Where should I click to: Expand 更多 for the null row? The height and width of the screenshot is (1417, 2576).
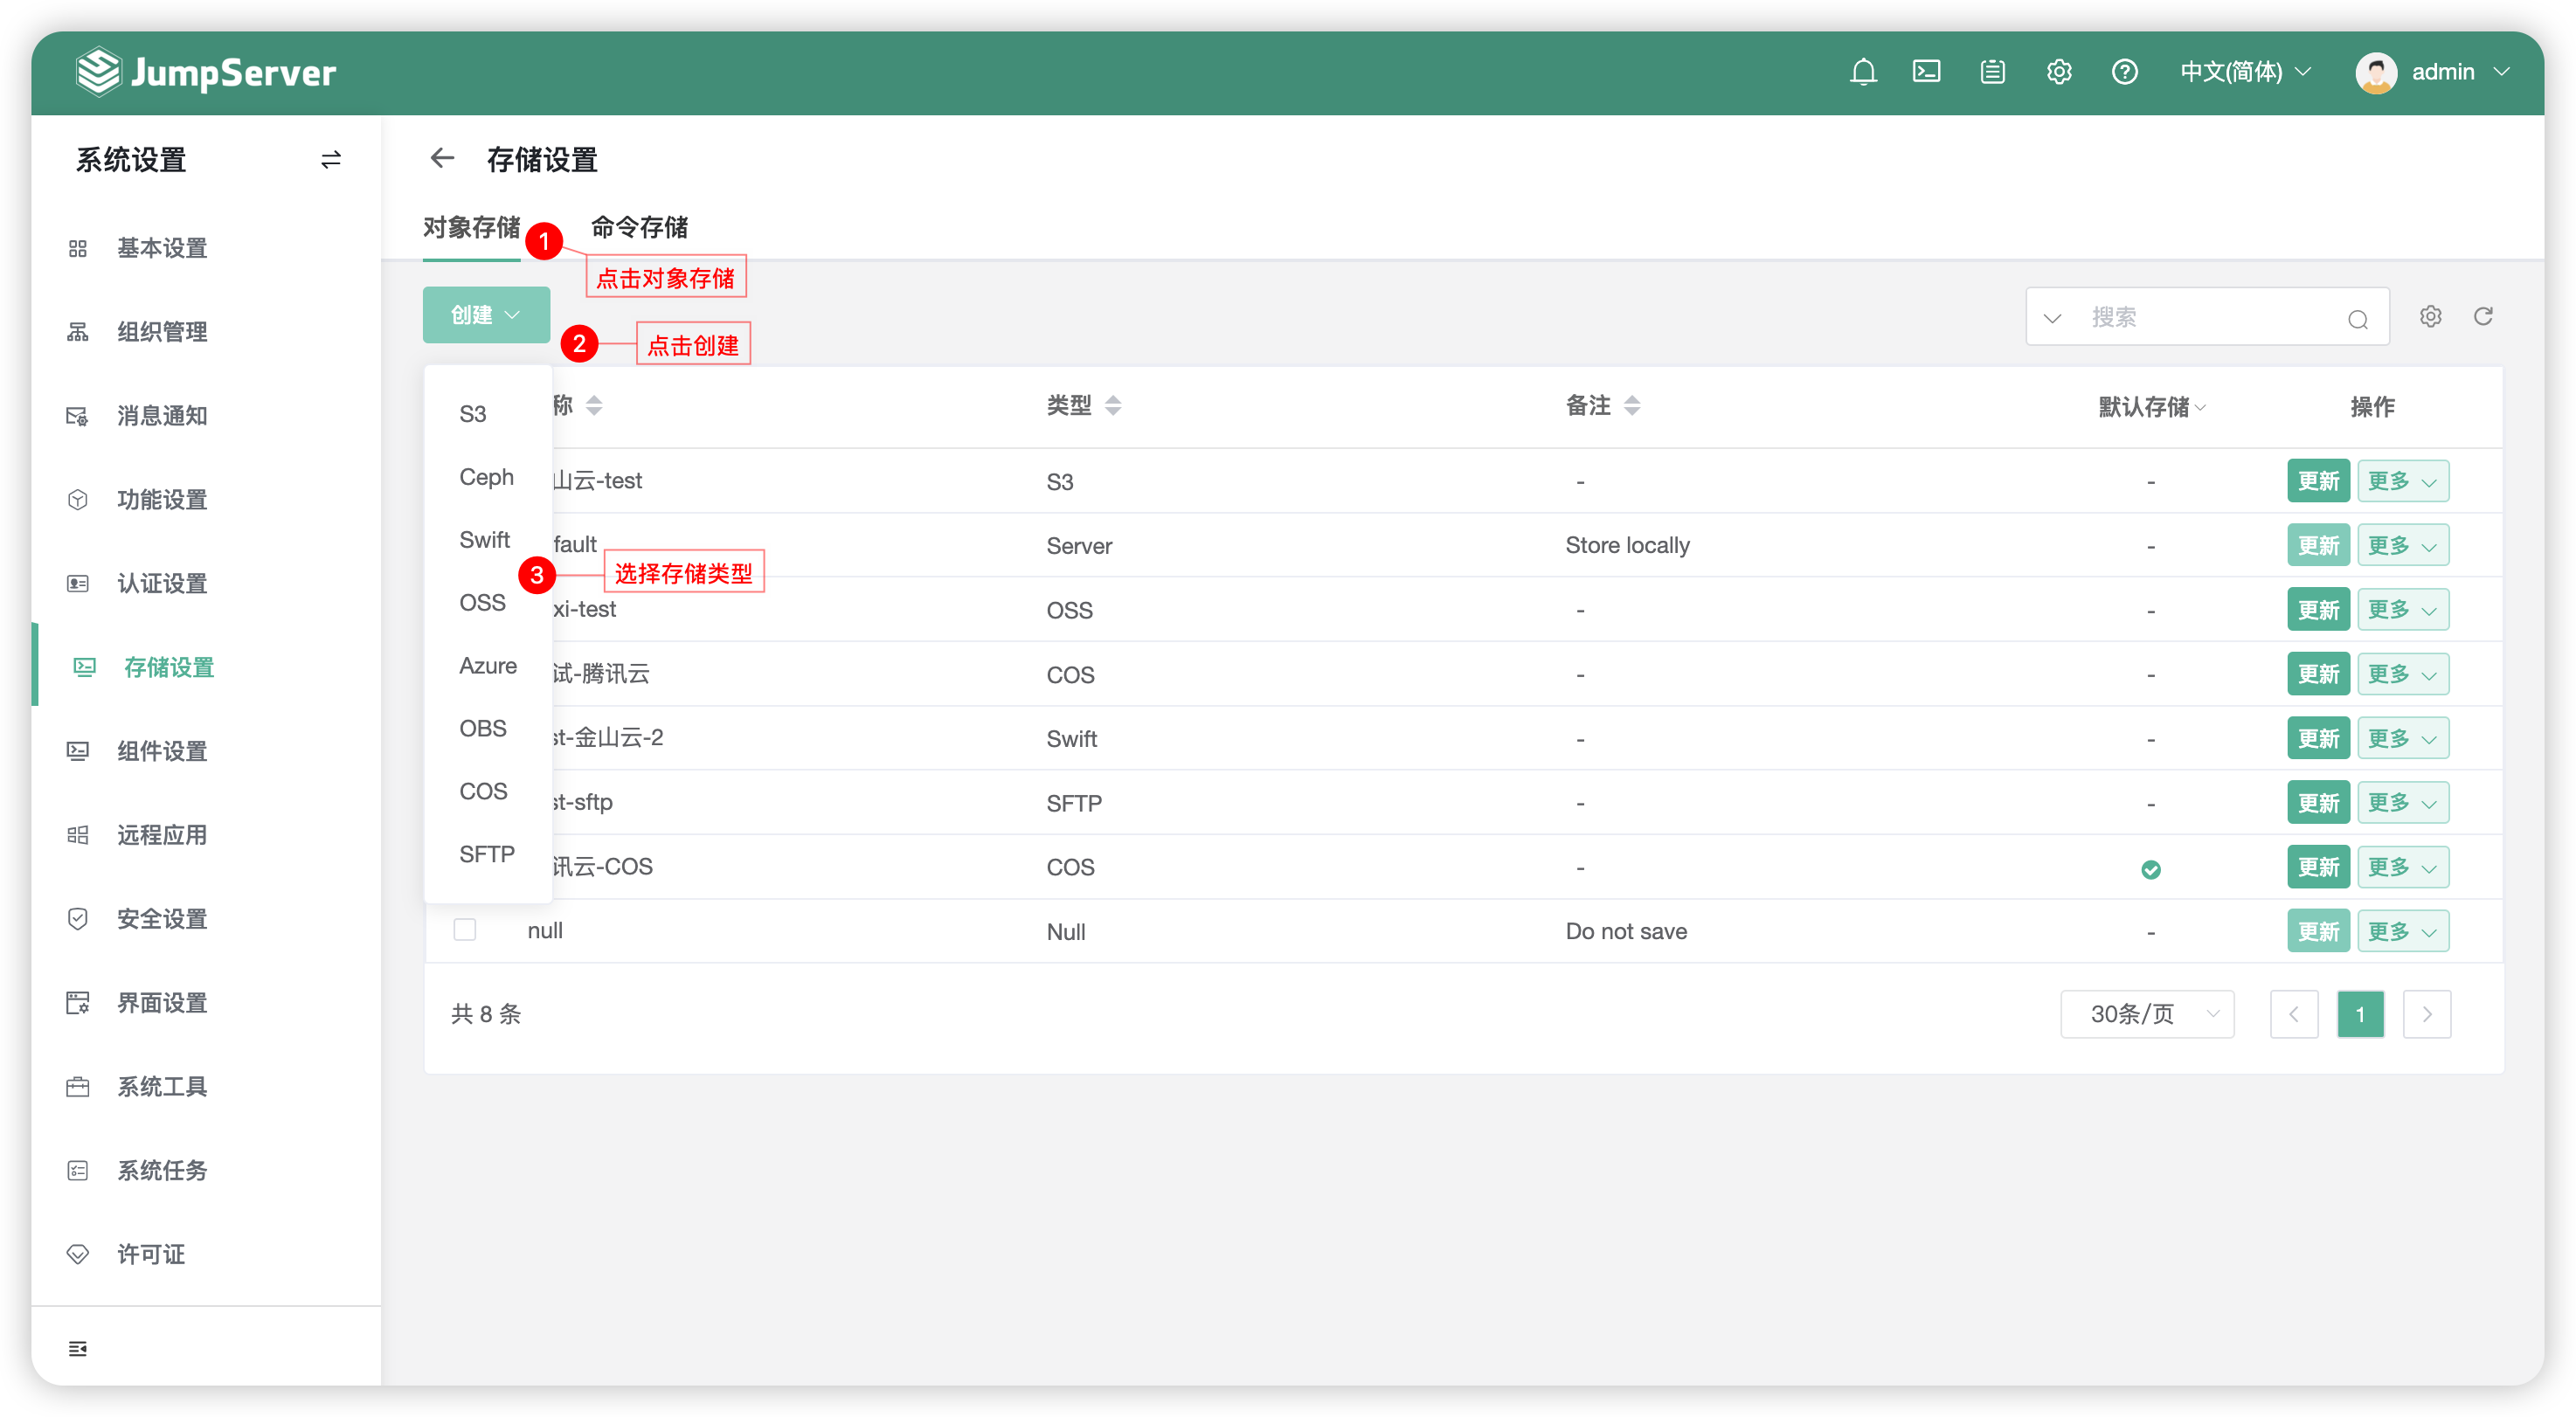click(x=2403, y=931)
